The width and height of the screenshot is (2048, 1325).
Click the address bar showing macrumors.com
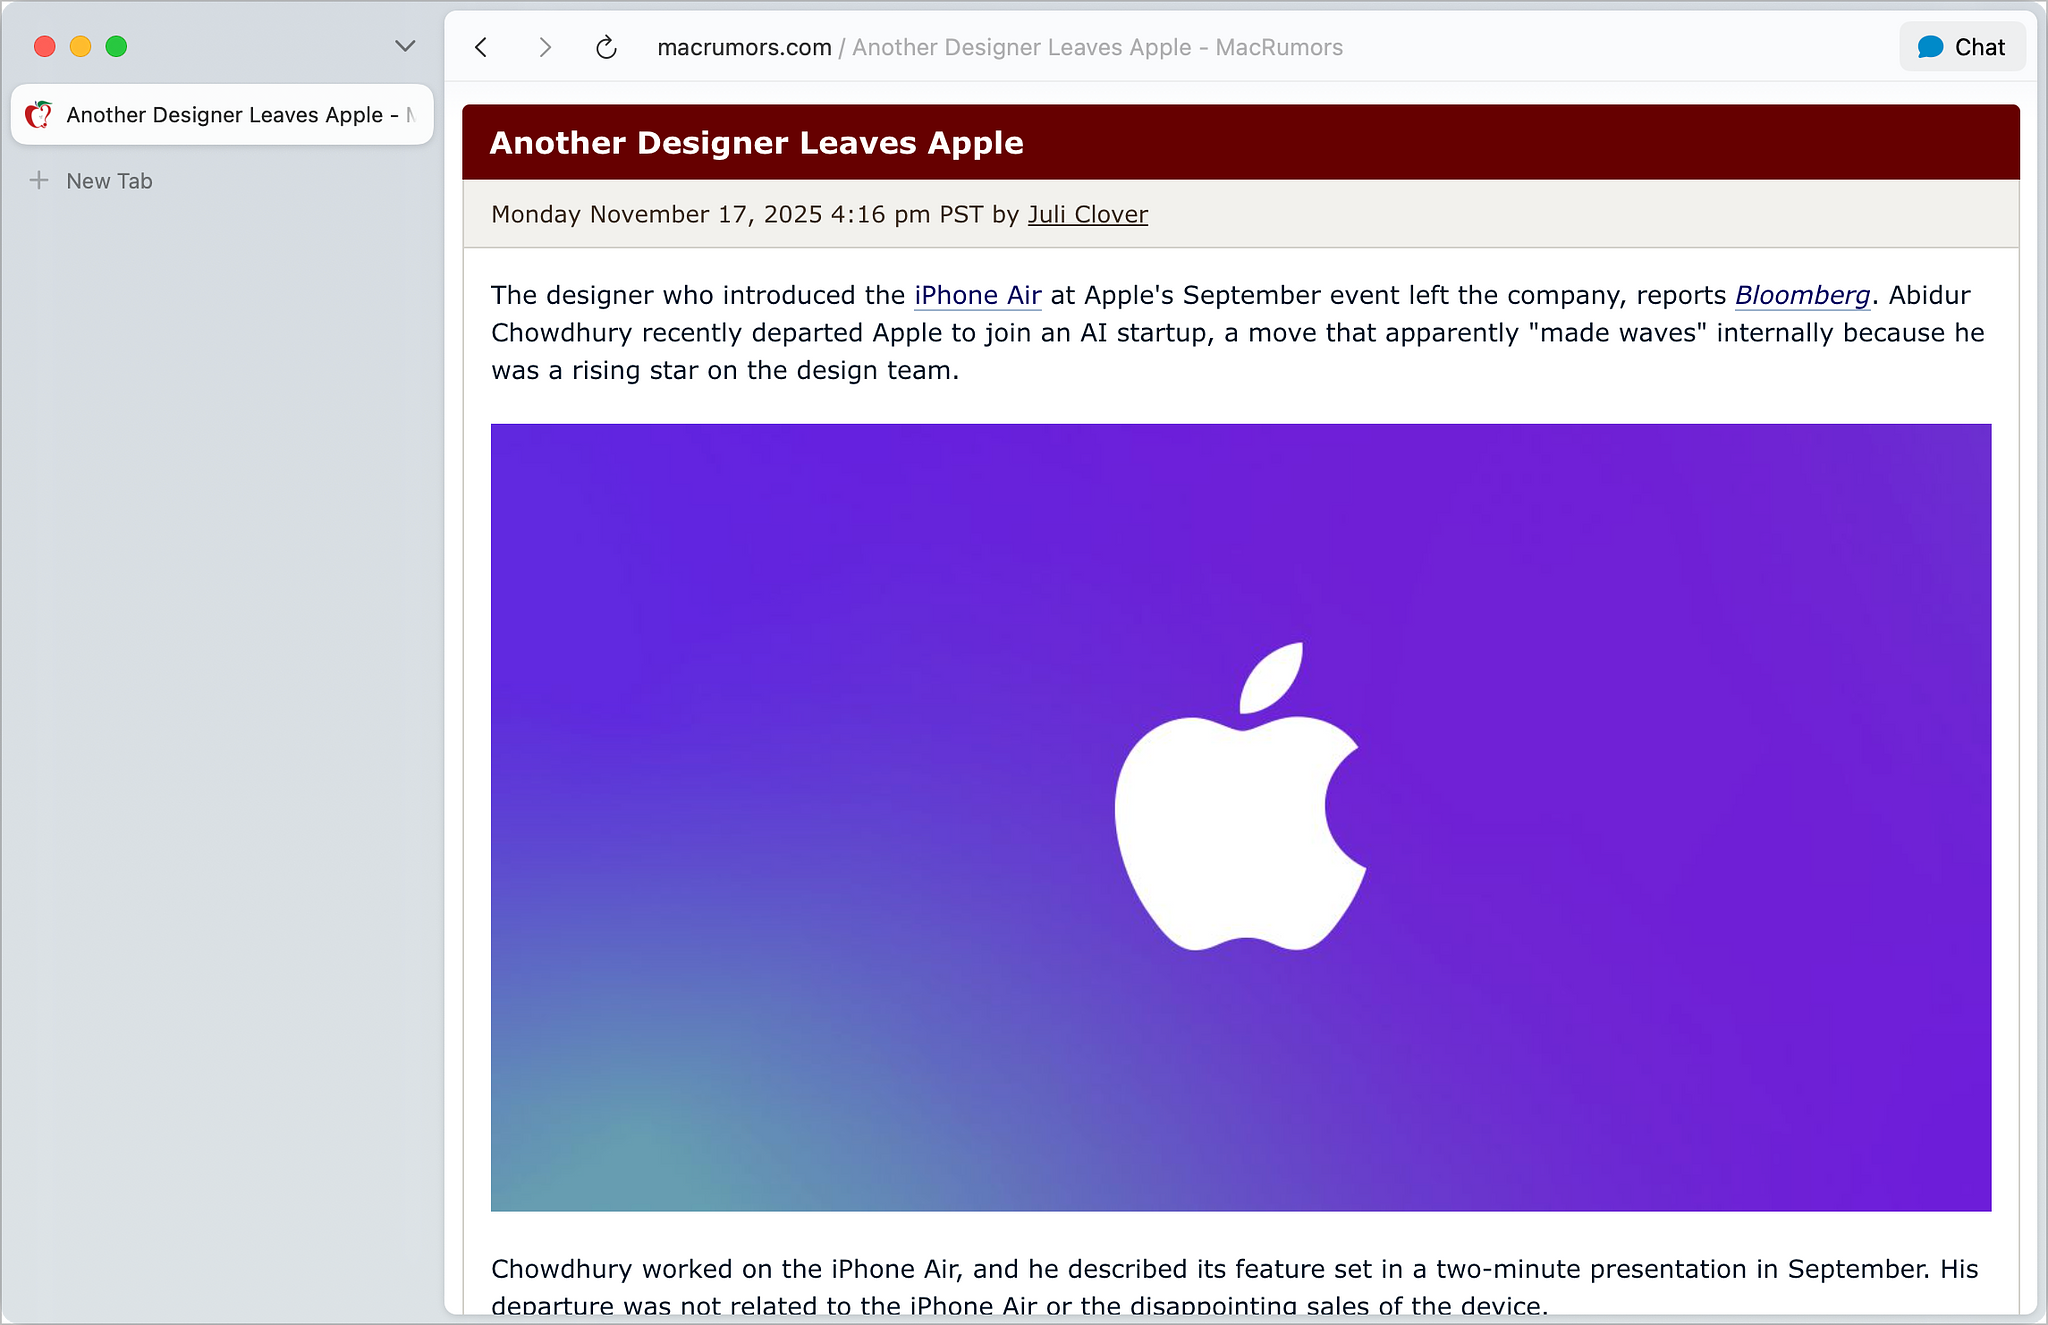coord(744,46)
